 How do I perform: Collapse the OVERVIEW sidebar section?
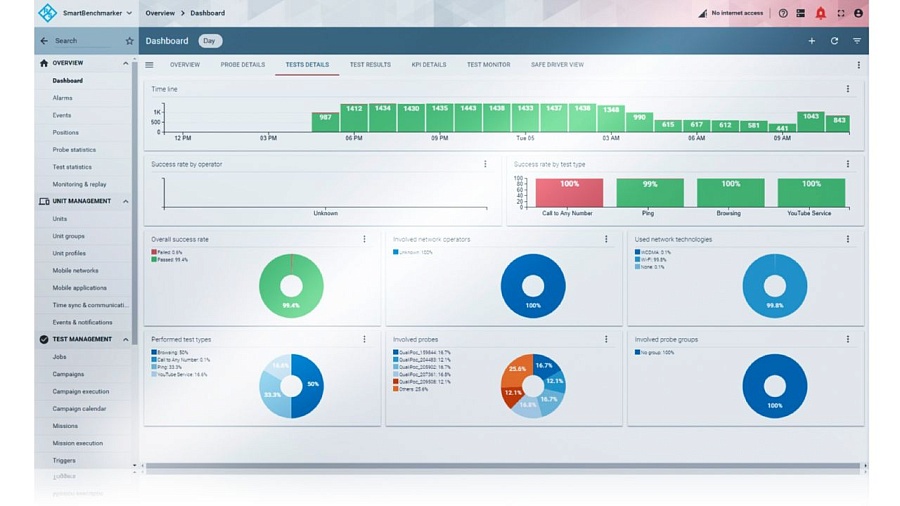(125, 63)
